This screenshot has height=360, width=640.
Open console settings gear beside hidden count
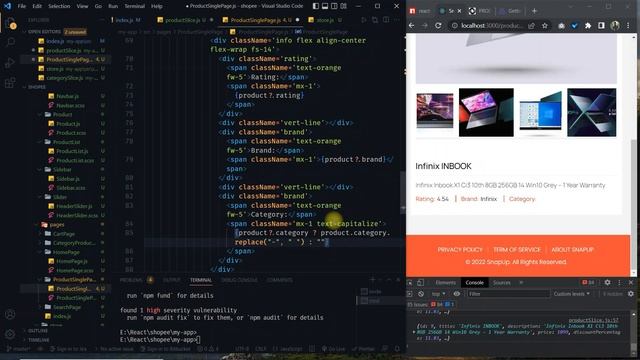pos(631,294)
